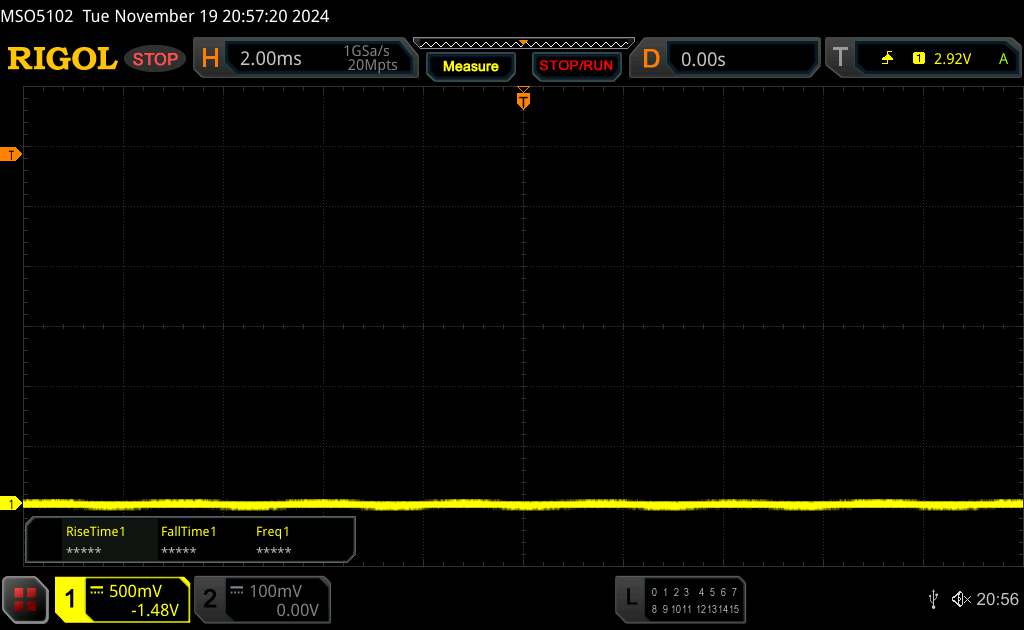This screenshot has height=630, width=1024.
Task: Select the orange trigger position marker at top
Action: pyautogui.click(x=522, y=98)
